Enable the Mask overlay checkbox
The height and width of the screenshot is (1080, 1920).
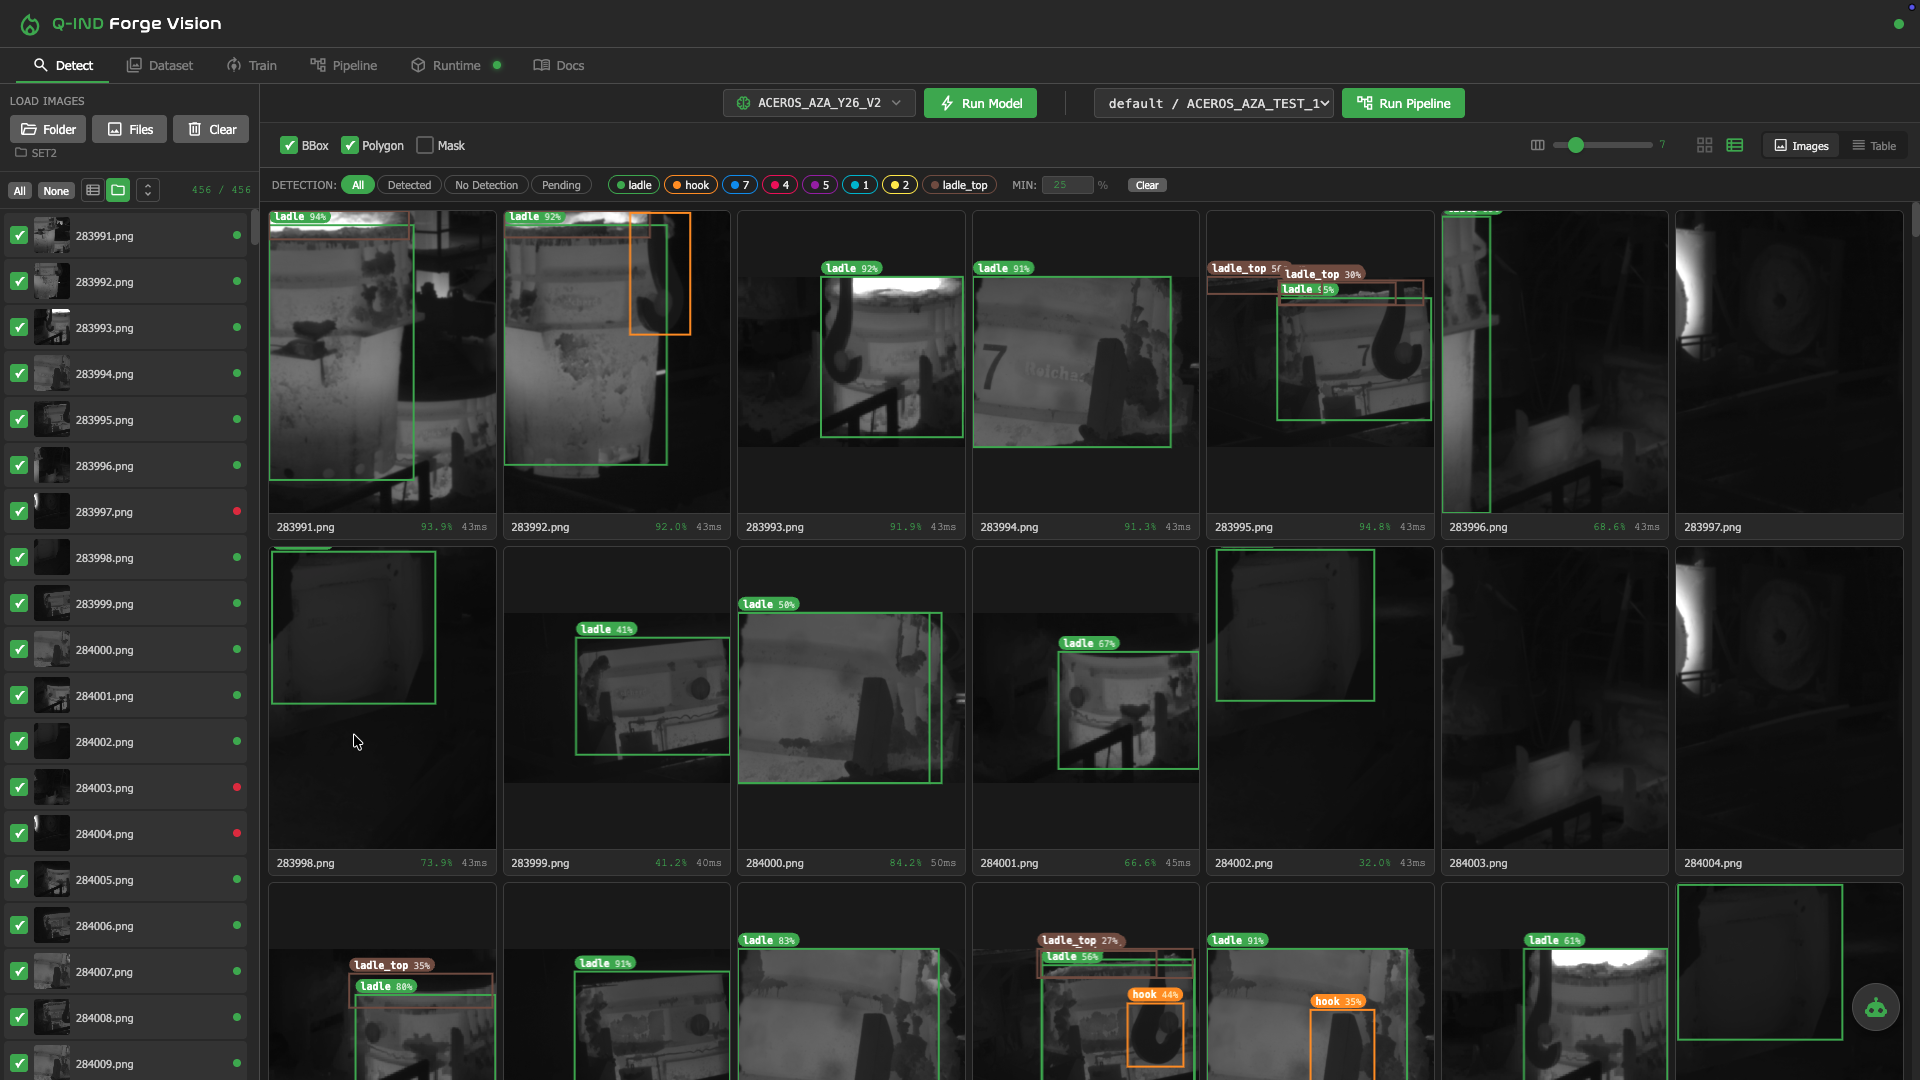425,146
